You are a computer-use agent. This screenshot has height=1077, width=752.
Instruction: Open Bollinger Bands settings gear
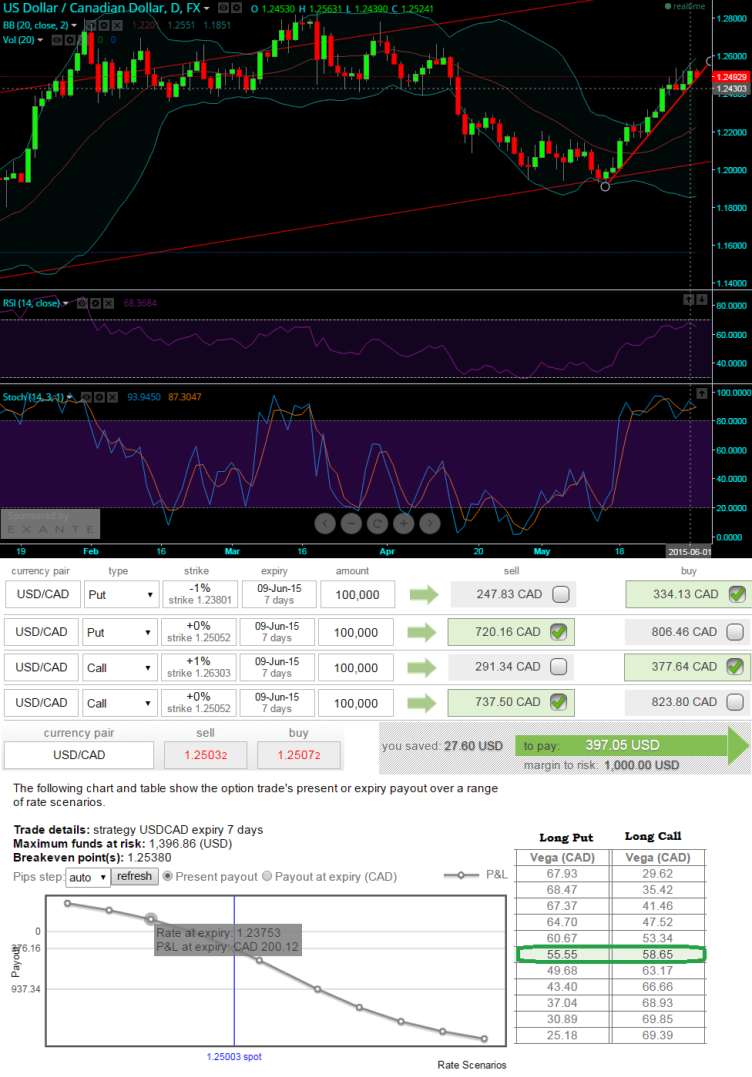click(104, 25)
